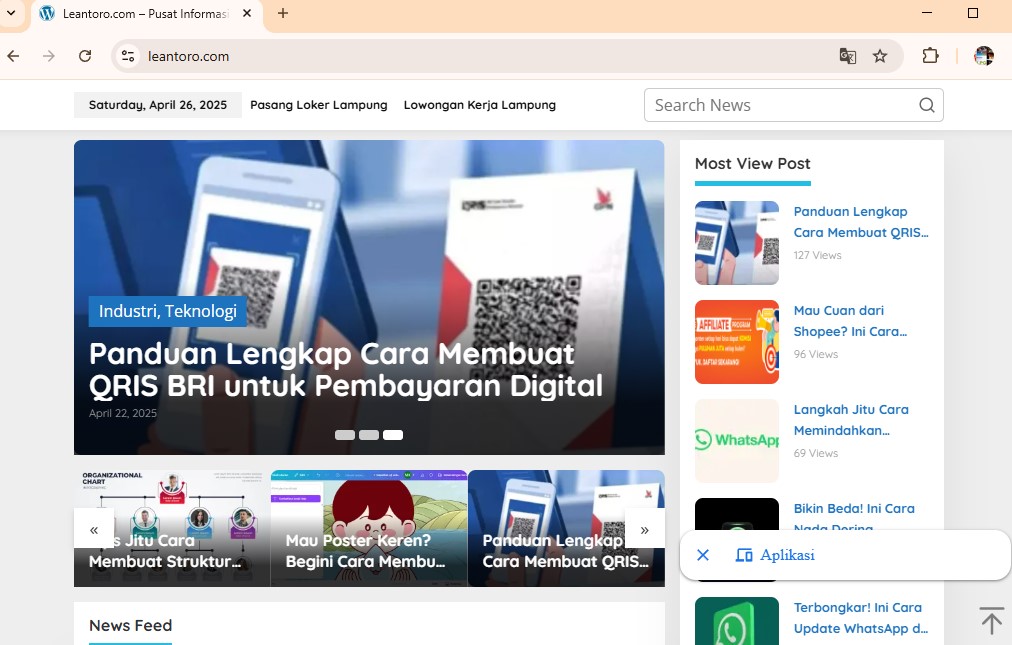Open the Extensions puzzle icon

point(930,56)
